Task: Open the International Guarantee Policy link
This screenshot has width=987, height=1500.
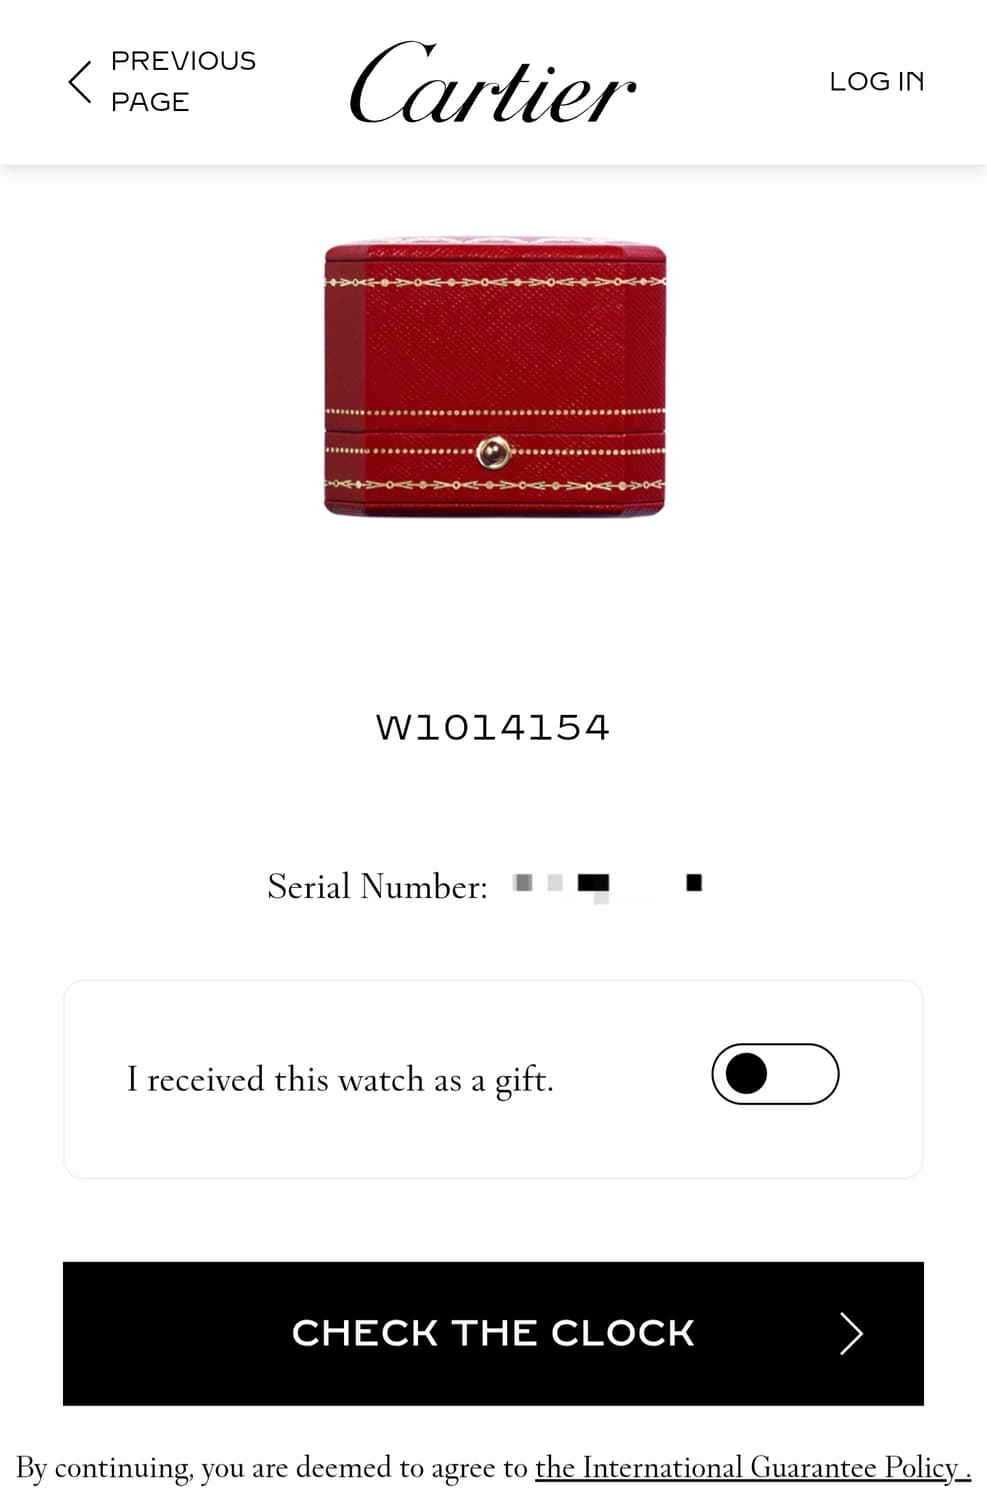Action: pos(753,1468)
